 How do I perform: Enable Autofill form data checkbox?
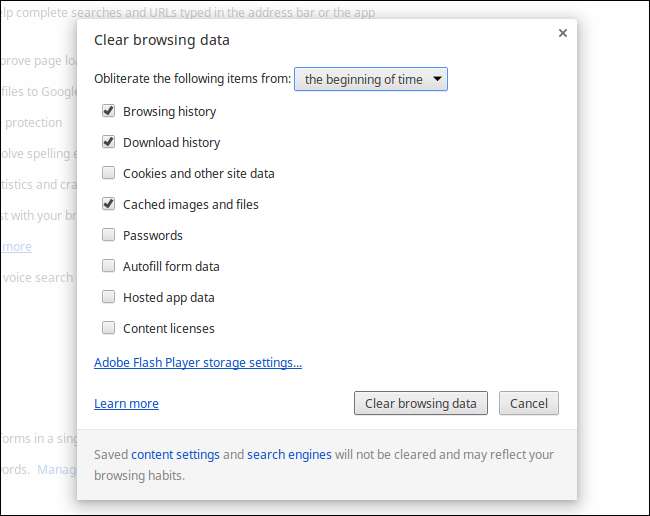[x=108, y=266]
